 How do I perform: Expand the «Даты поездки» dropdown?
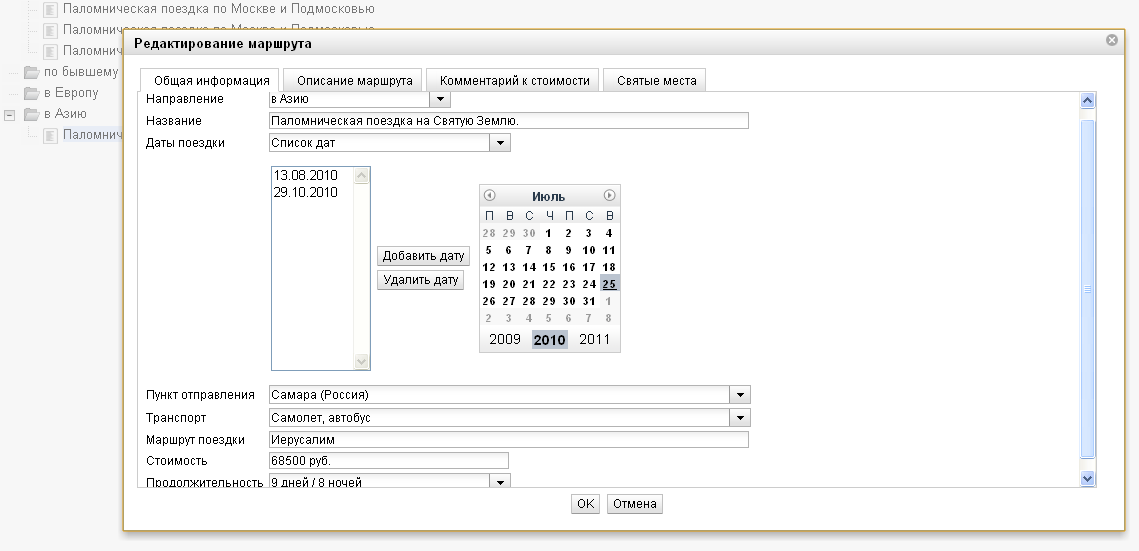500,143
